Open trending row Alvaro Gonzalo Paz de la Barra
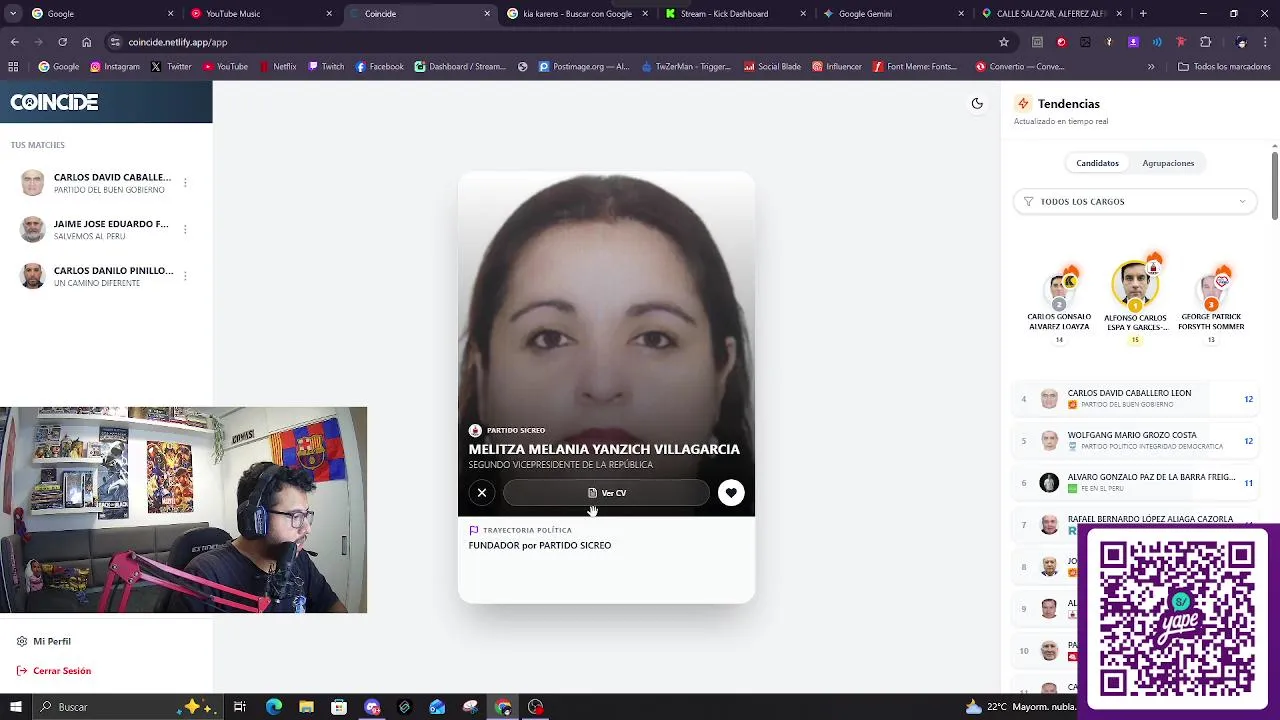Viewport: 1280px width, 720px height. 1135,483
